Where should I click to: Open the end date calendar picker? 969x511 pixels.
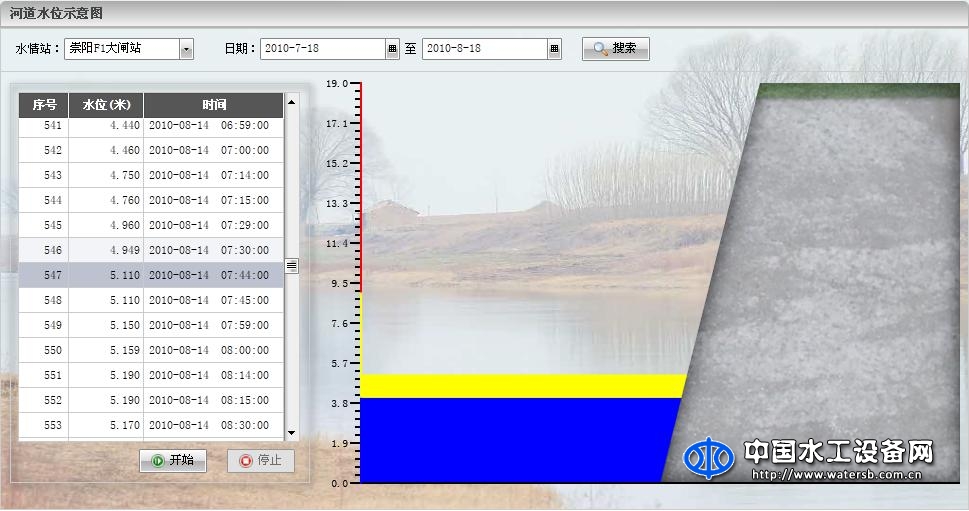tap(554, 49)
